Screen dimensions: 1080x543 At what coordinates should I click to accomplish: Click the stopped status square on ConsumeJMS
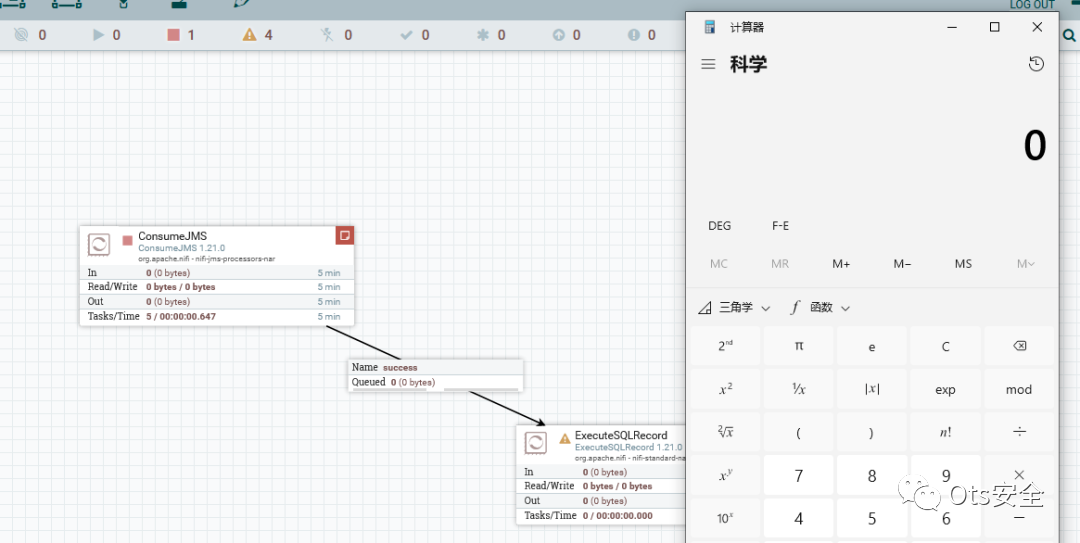click(x=127, y=240)
